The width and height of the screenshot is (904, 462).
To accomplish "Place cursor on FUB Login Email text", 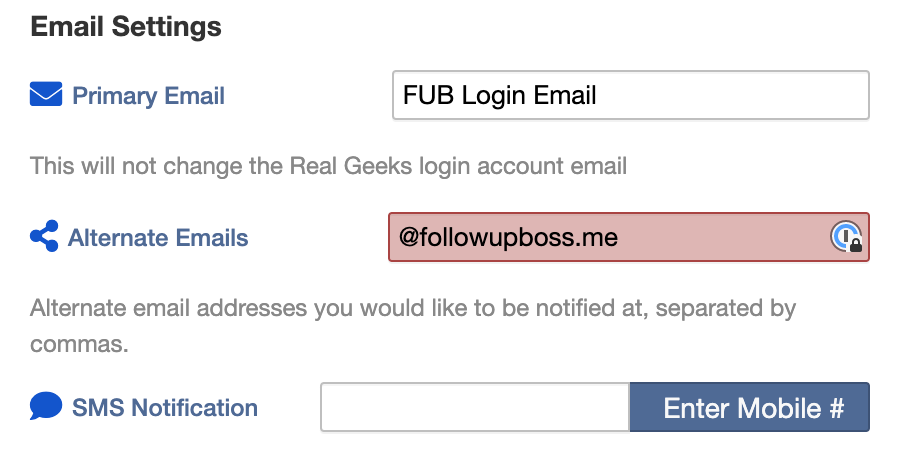I will (499, 96).
